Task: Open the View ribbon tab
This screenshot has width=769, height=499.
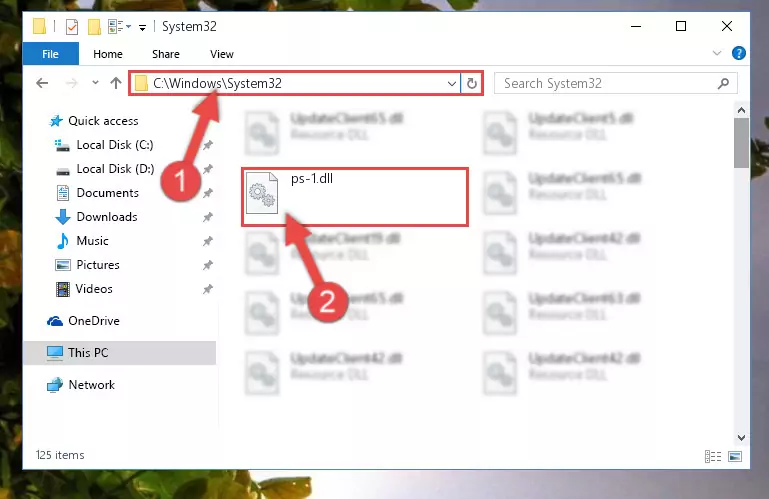Action: (x=222, y=54)
